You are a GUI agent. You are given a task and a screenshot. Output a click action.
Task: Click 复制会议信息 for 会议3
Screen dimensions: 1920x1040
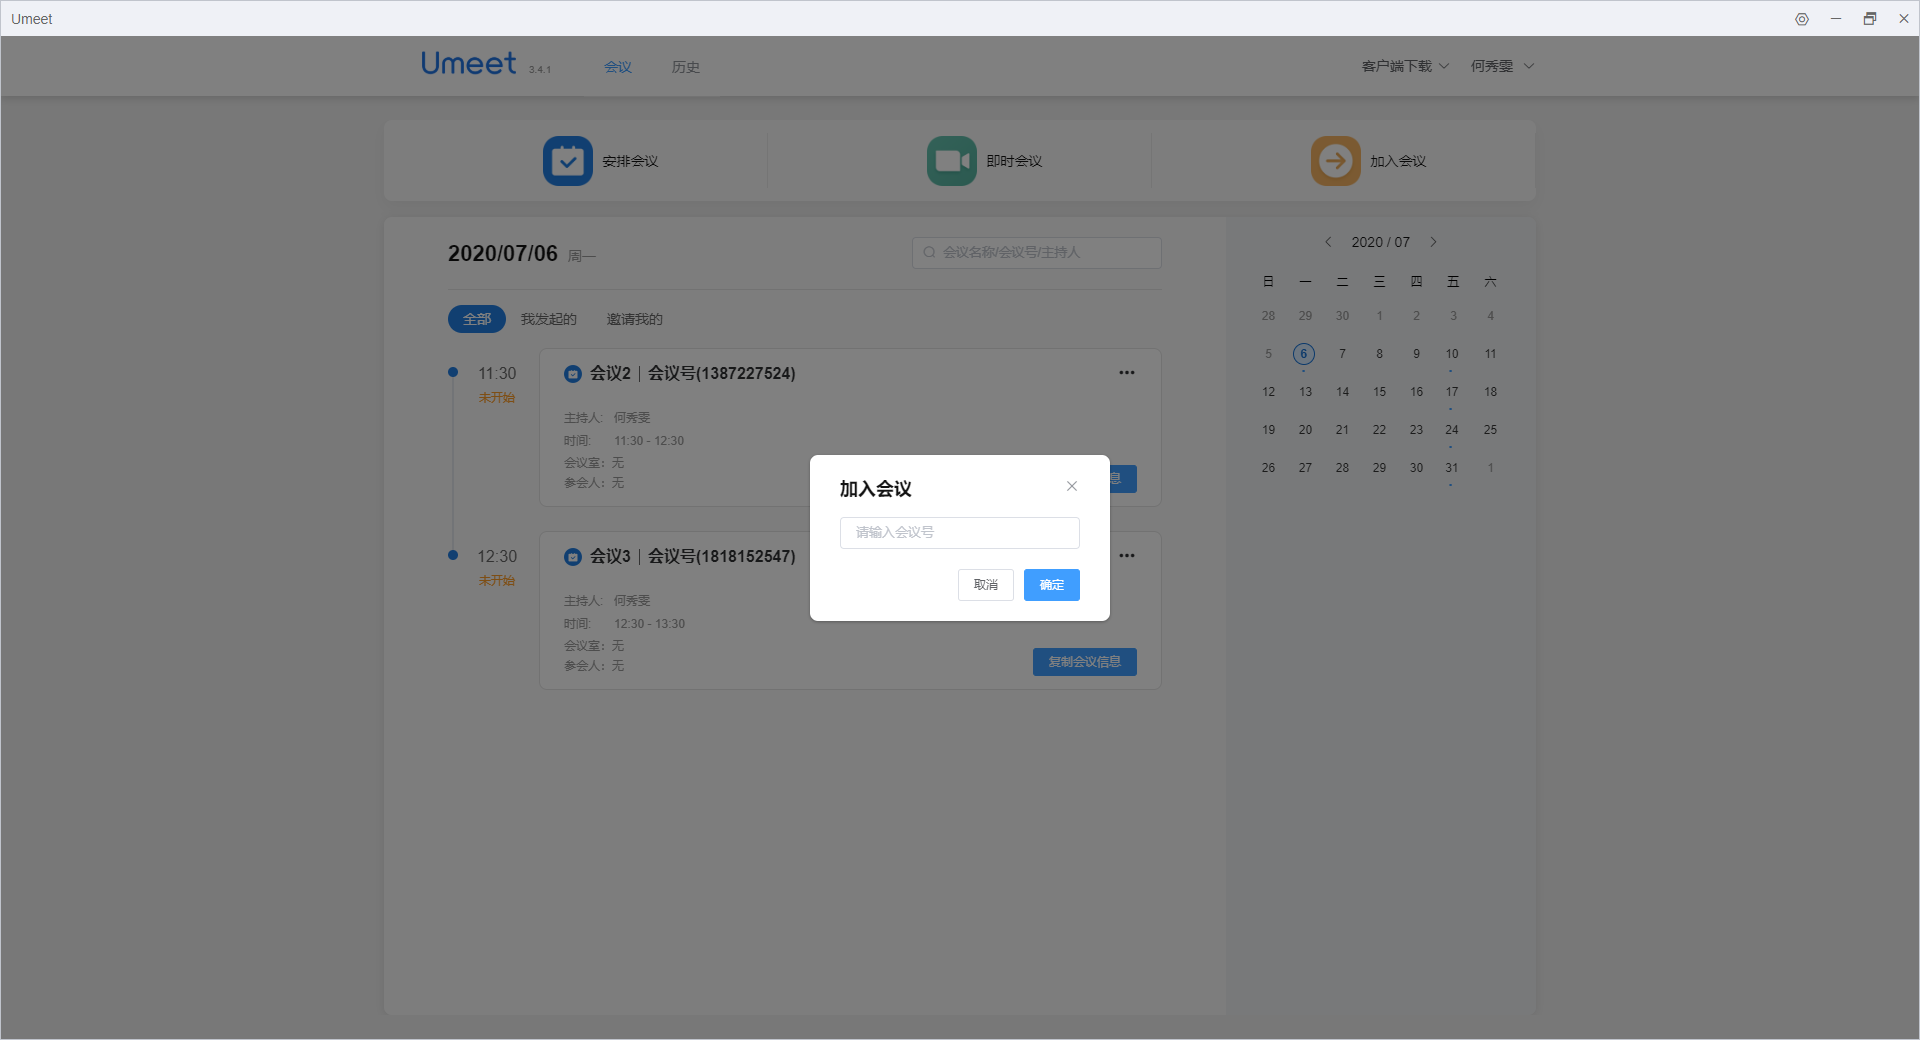(1084, 661)
